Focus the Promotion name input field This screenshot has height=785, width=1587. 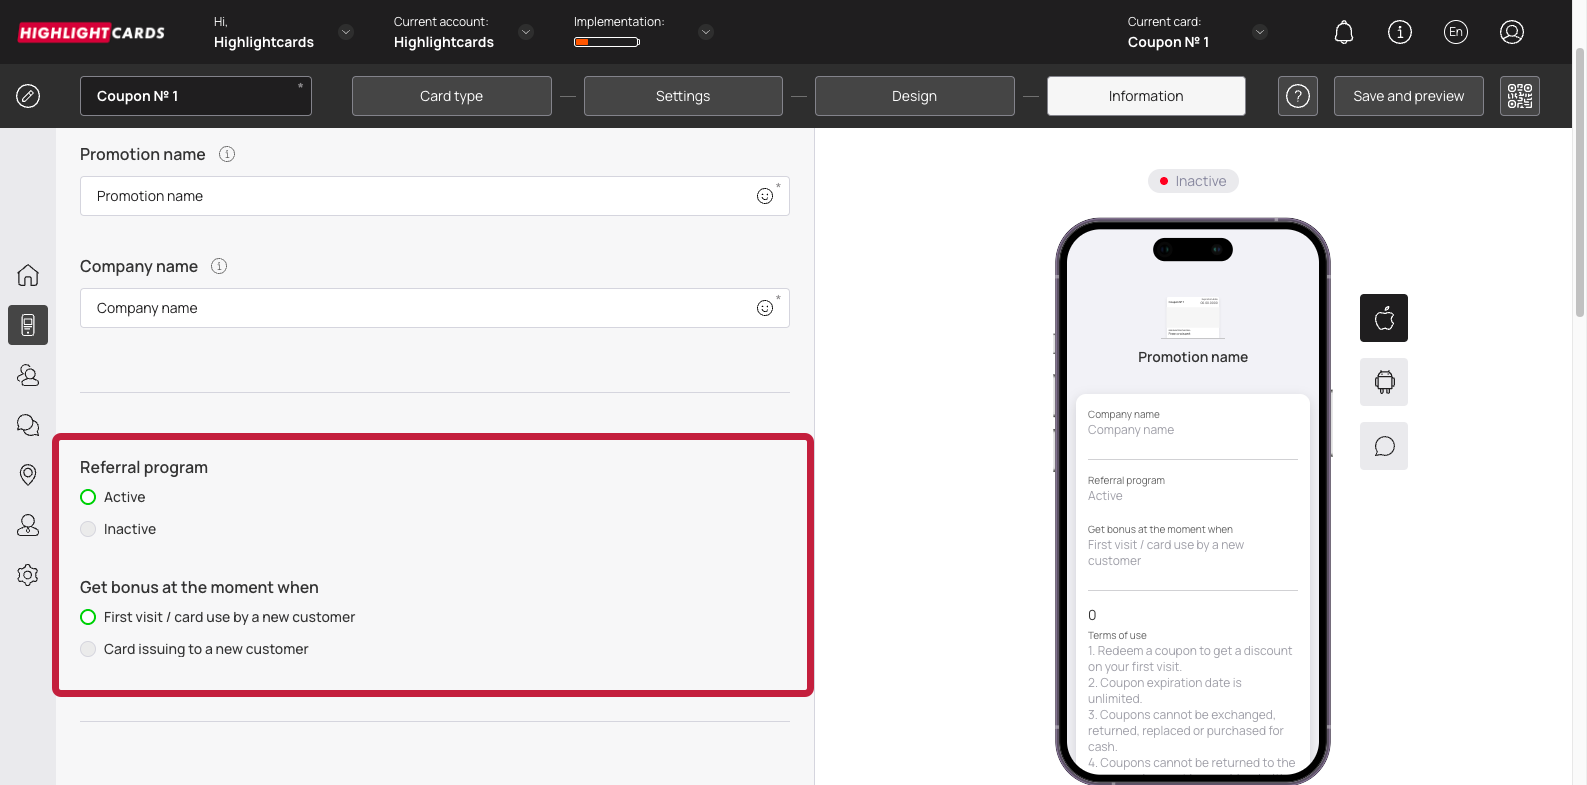tap(420, 196)
